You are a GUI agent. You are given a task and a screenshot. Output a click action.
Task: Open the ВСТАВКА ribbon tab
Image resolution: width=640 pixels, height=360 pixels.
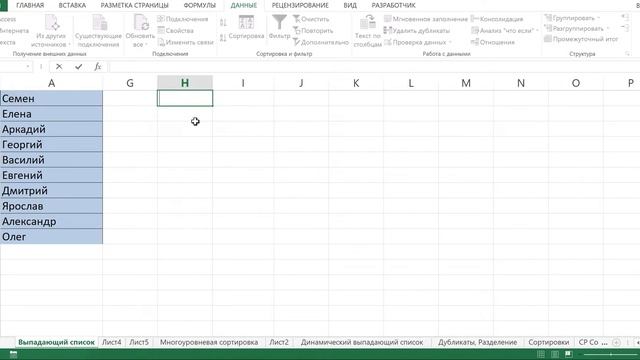[72, 5]
